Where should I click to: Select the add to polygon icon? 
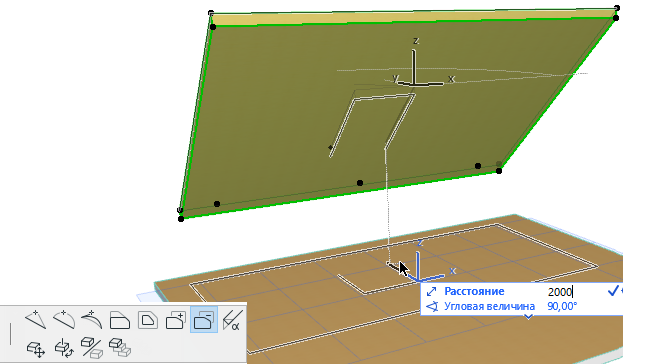[x=176, y=320]
